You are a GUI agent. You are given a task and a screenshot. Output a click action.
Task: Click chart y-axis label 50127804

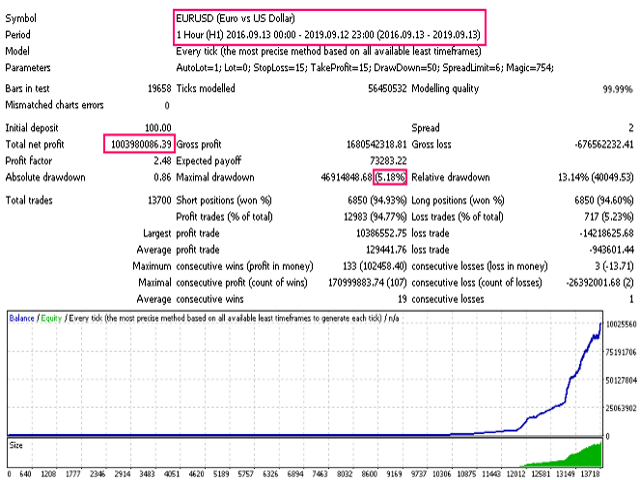pyautogui.click(x=621, y=380)
